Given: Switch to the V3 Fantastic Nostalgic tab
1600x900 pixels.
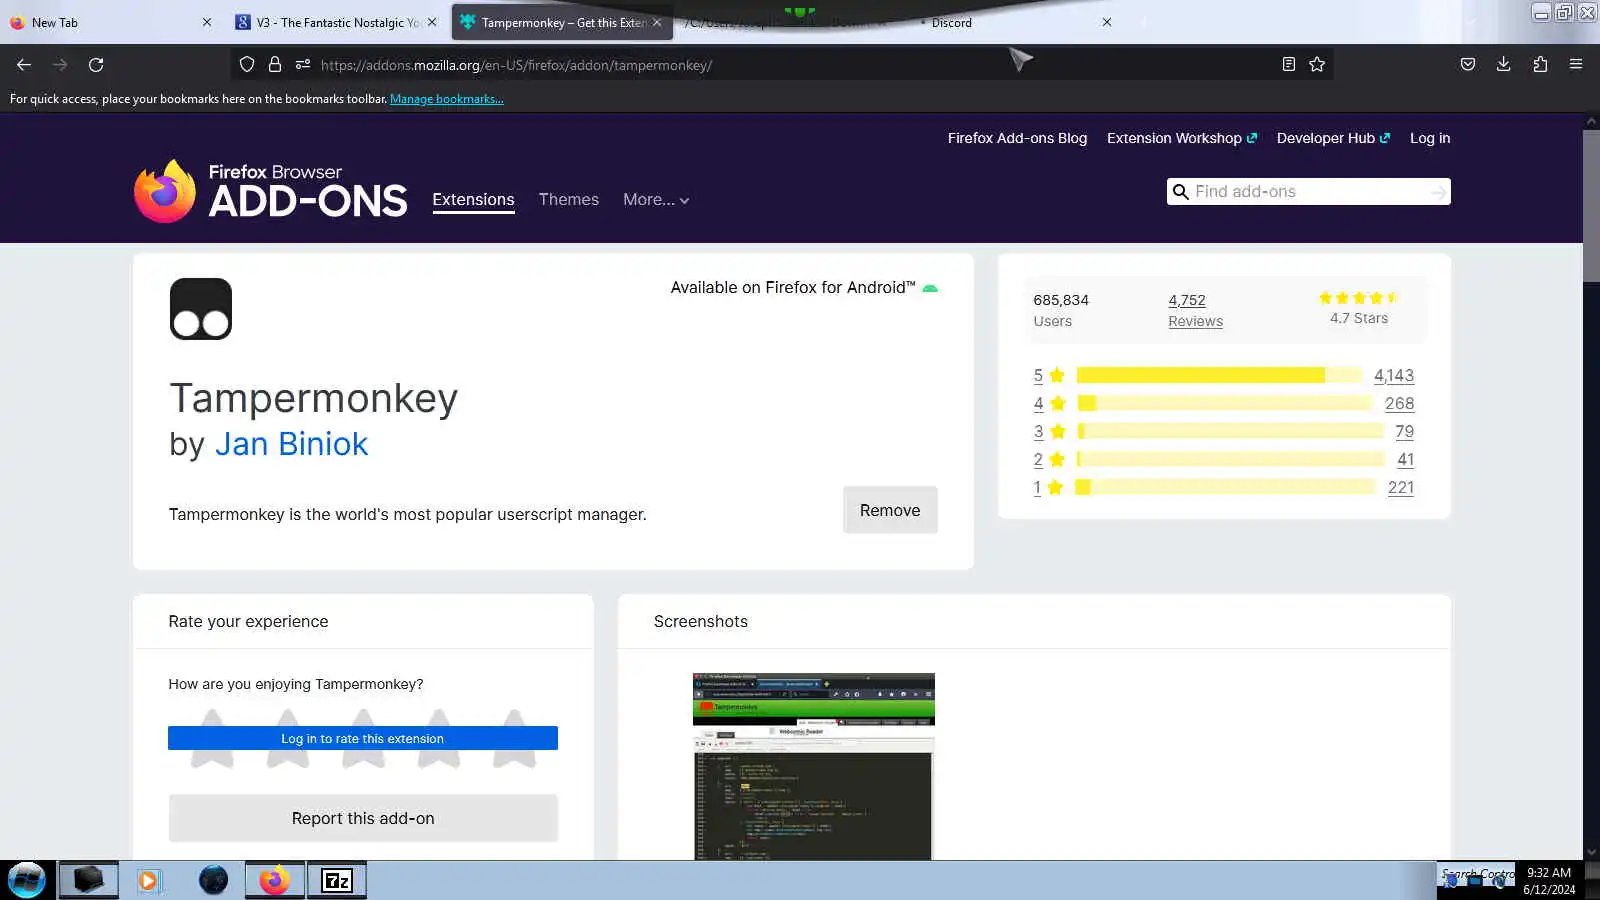Looking at the screenshot, I should [337, 22].
